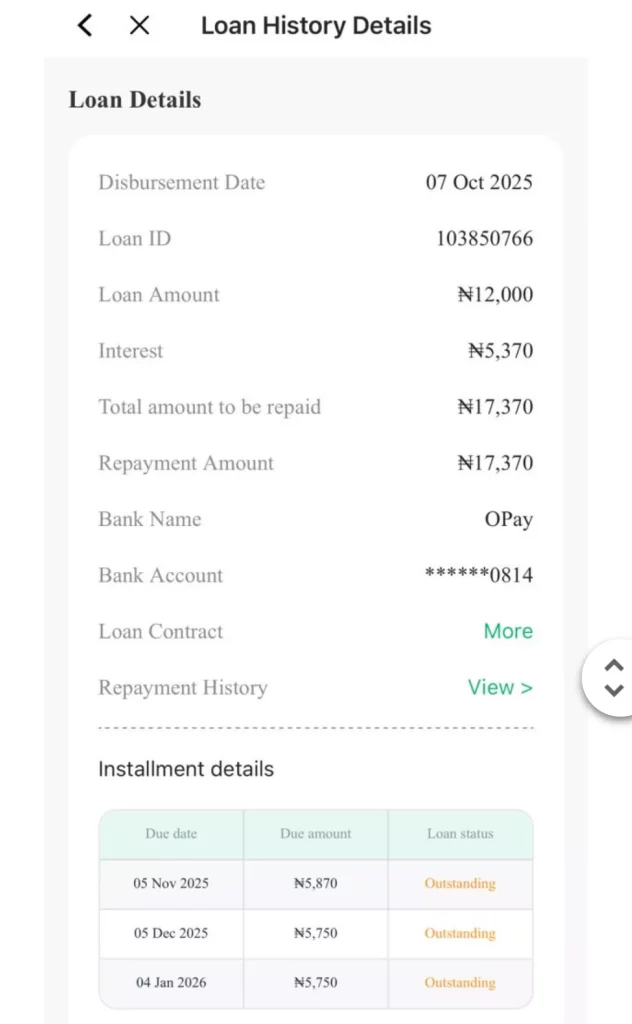Click the back arrow to return
The height and width of the screenshot is (1024, 632).
pyautogui.click(x=84, y=25)
